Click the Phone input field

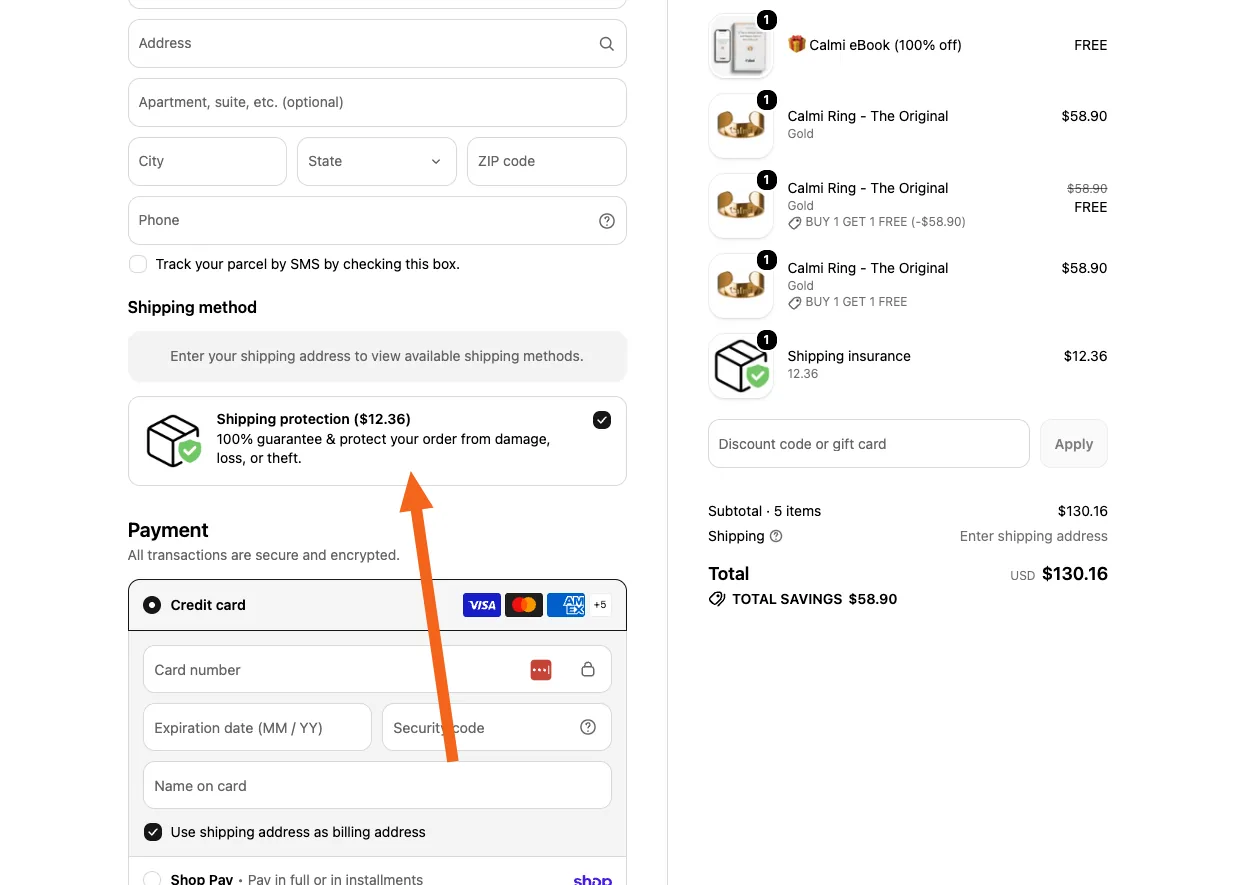coord(377,220)
